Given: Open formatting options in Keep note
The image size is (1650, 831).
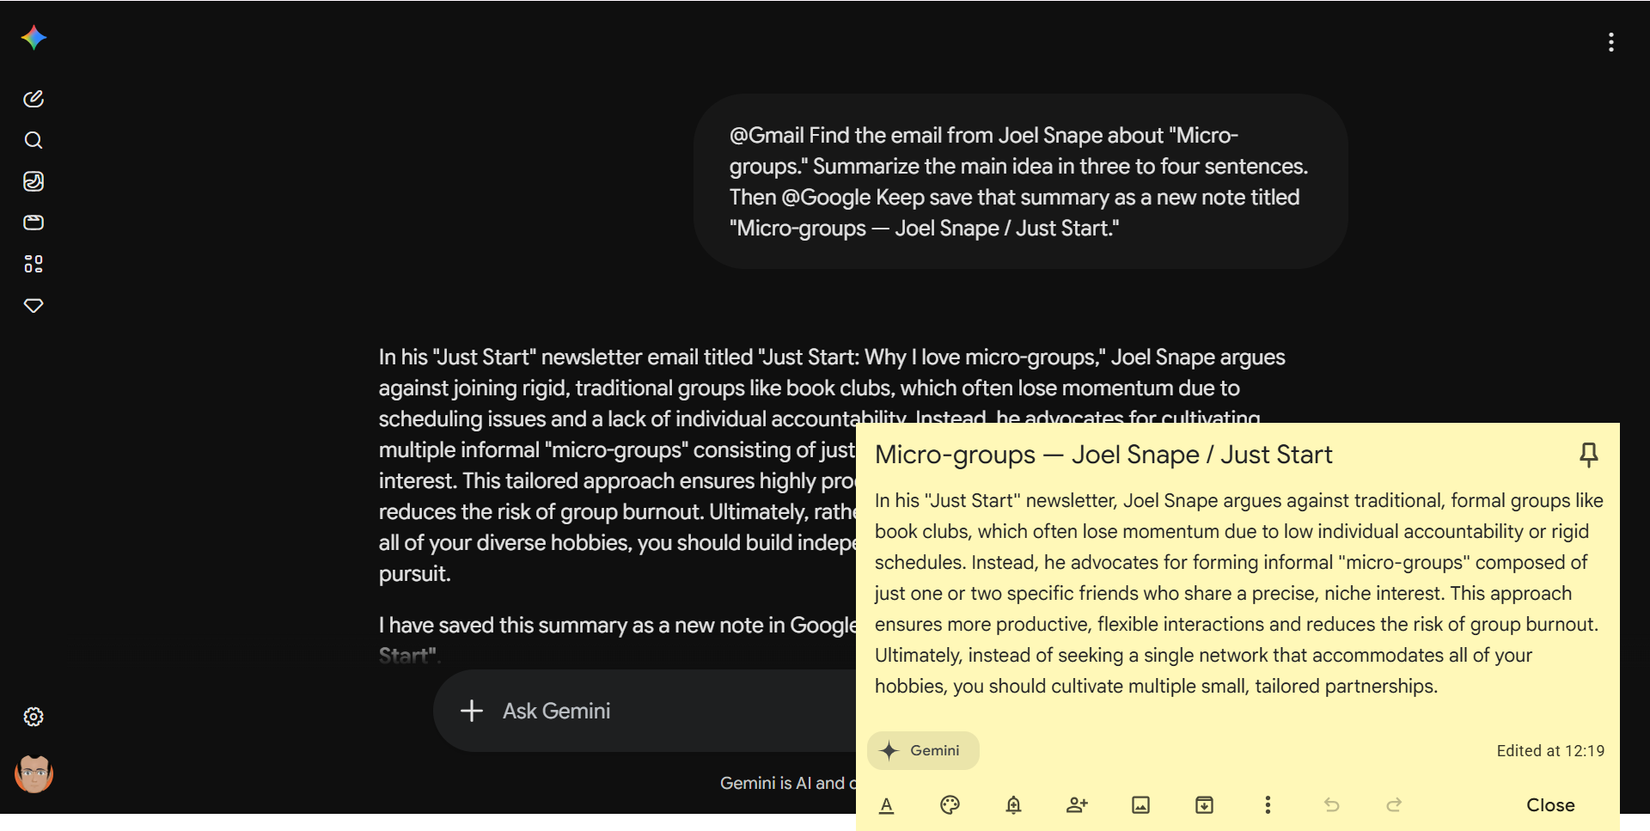Looking at the screenshot, I should point(886,805).
